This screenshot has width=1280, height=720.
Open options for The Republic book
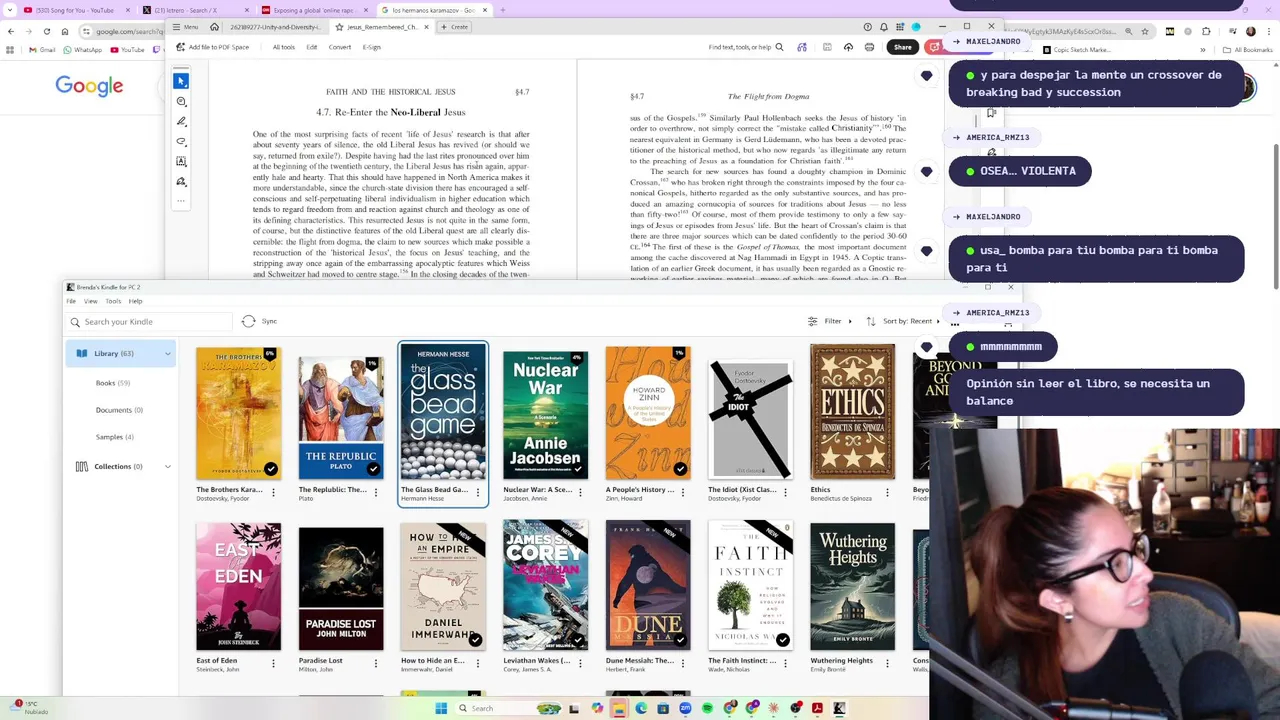point(375,492)
